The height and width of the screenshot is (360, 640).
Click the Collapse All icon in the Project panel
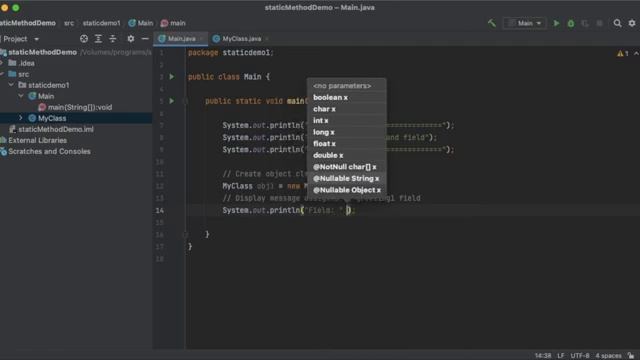pyautogui.click(x=113, y=39)
